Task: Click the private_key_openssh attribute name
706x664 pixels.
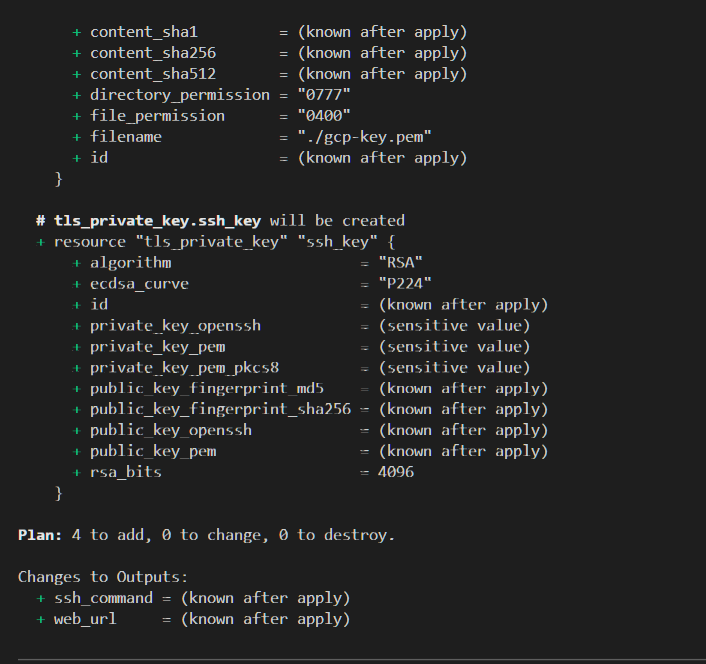Action: [x=175, y=326]
